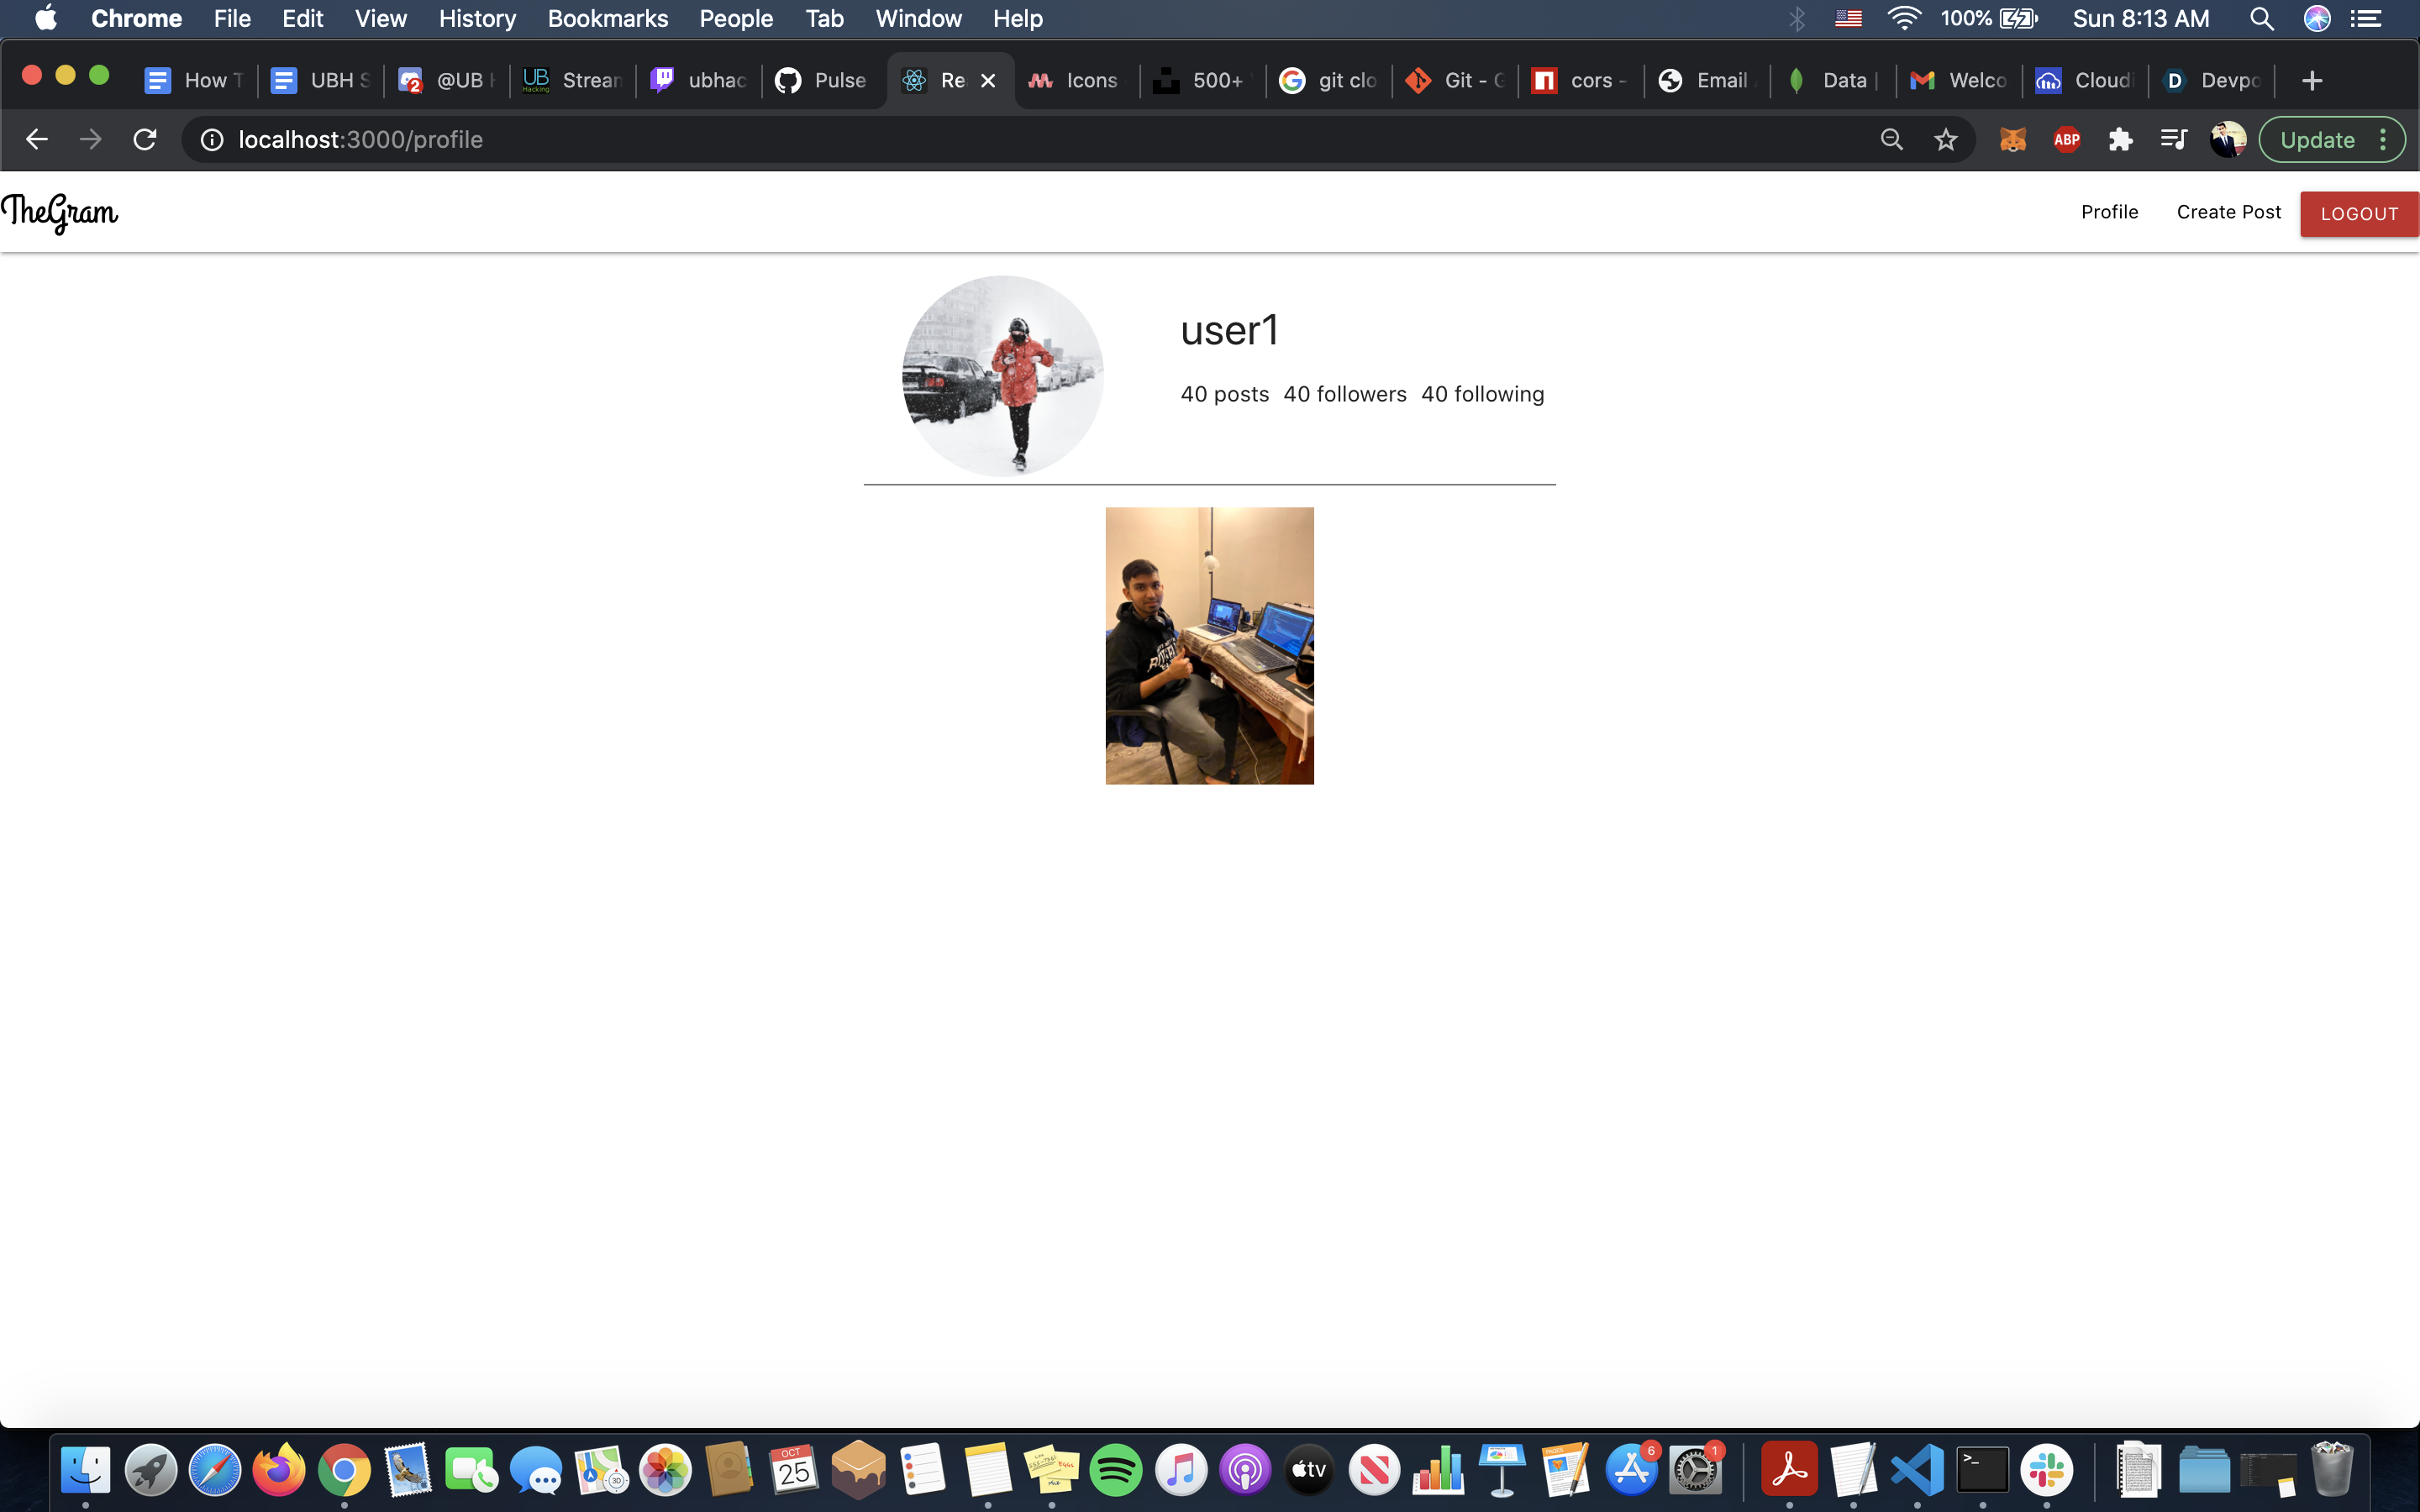Click the red LOGOUT button
Viewport: 2420px width, 1512px height.
[2358, 214]
